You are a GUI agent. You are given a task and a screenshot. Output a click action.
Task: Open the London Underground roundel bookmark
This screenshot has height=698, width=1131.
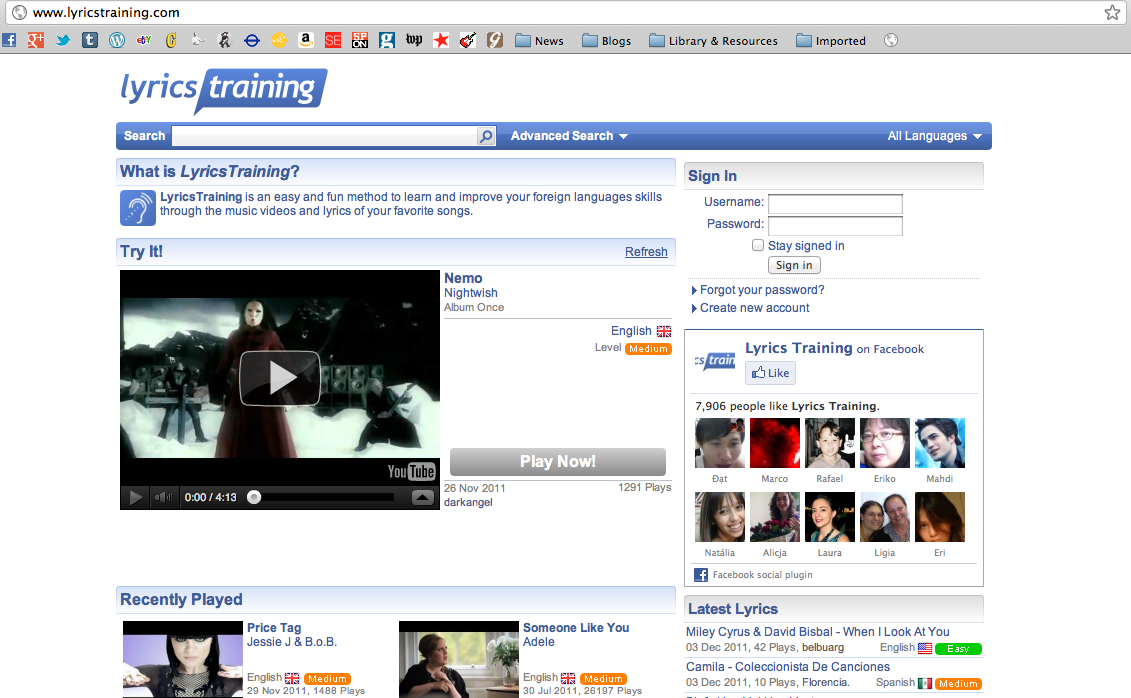coord(252,40)
